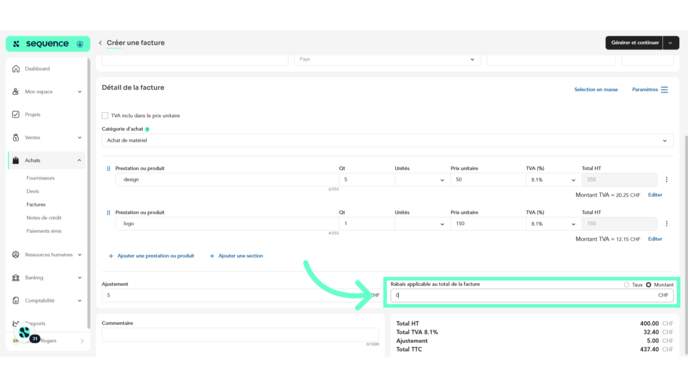Select the Montant radio option
Image resolution: width=688 pixels, height=387 pixels.
click(649, 285)
